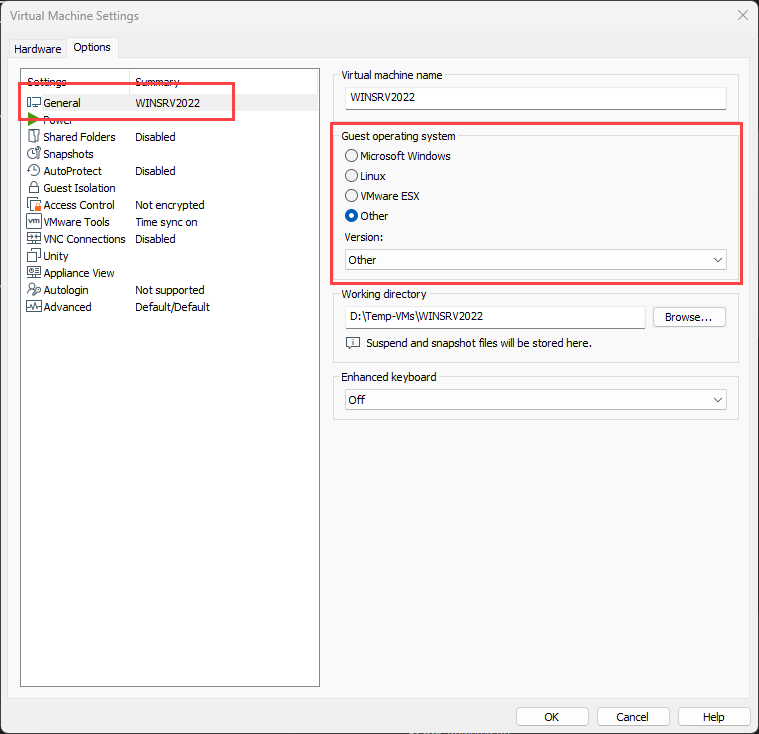Open the Version dropdown

pos(535,260)
